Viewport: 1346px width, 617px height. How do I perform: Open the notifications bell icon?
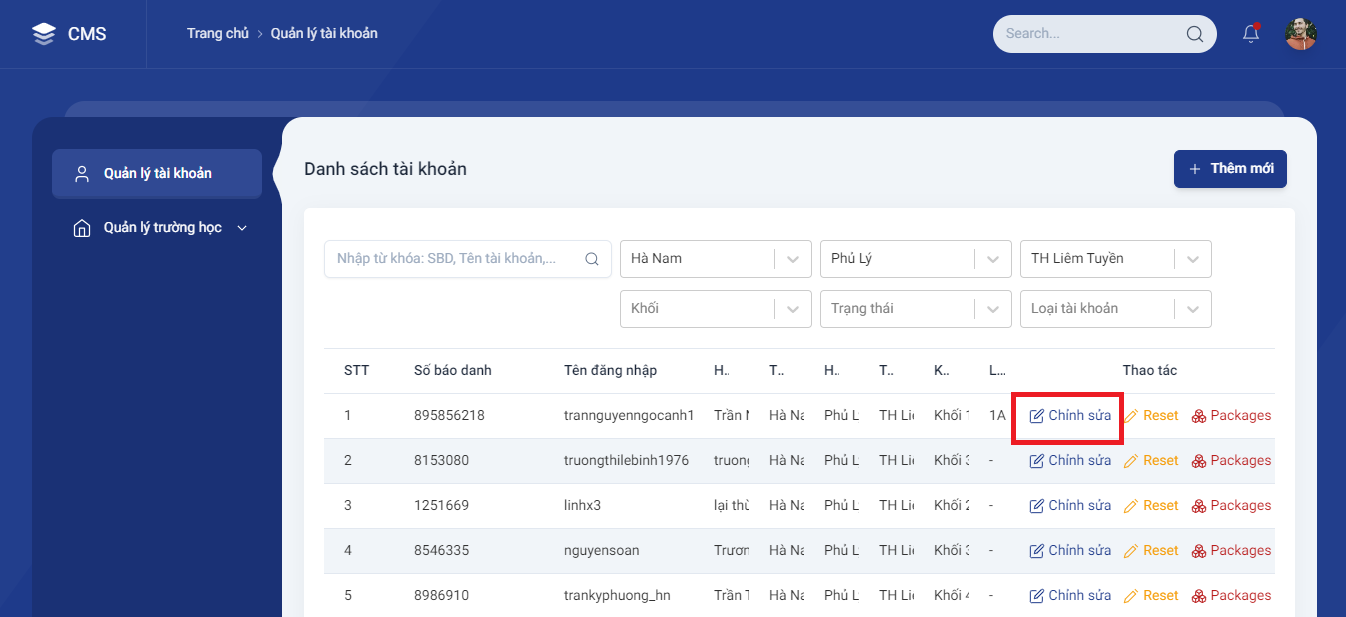point(1251,34)
